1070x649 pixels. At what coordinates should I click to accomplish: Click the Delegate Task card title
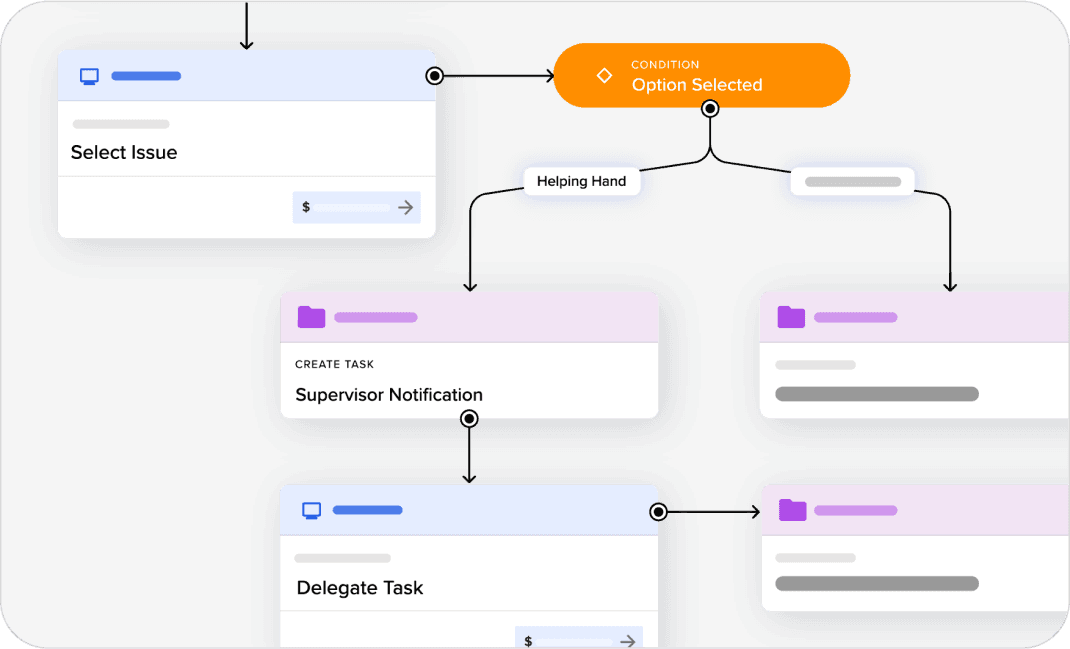(360, 588)
